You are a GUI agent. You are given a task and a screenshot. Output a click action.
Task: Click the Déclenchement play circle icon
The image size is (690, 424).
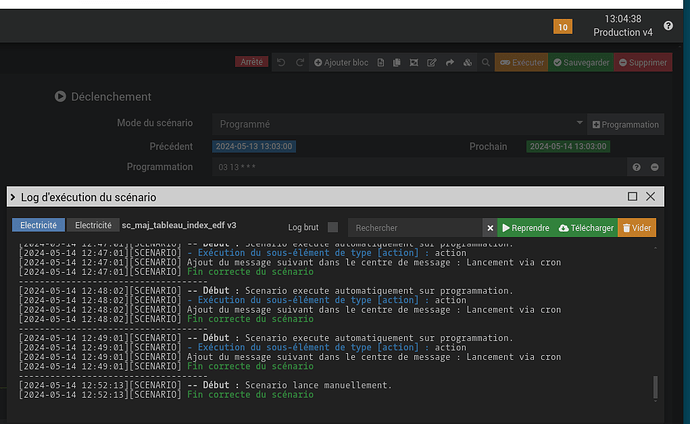[60, 96]
